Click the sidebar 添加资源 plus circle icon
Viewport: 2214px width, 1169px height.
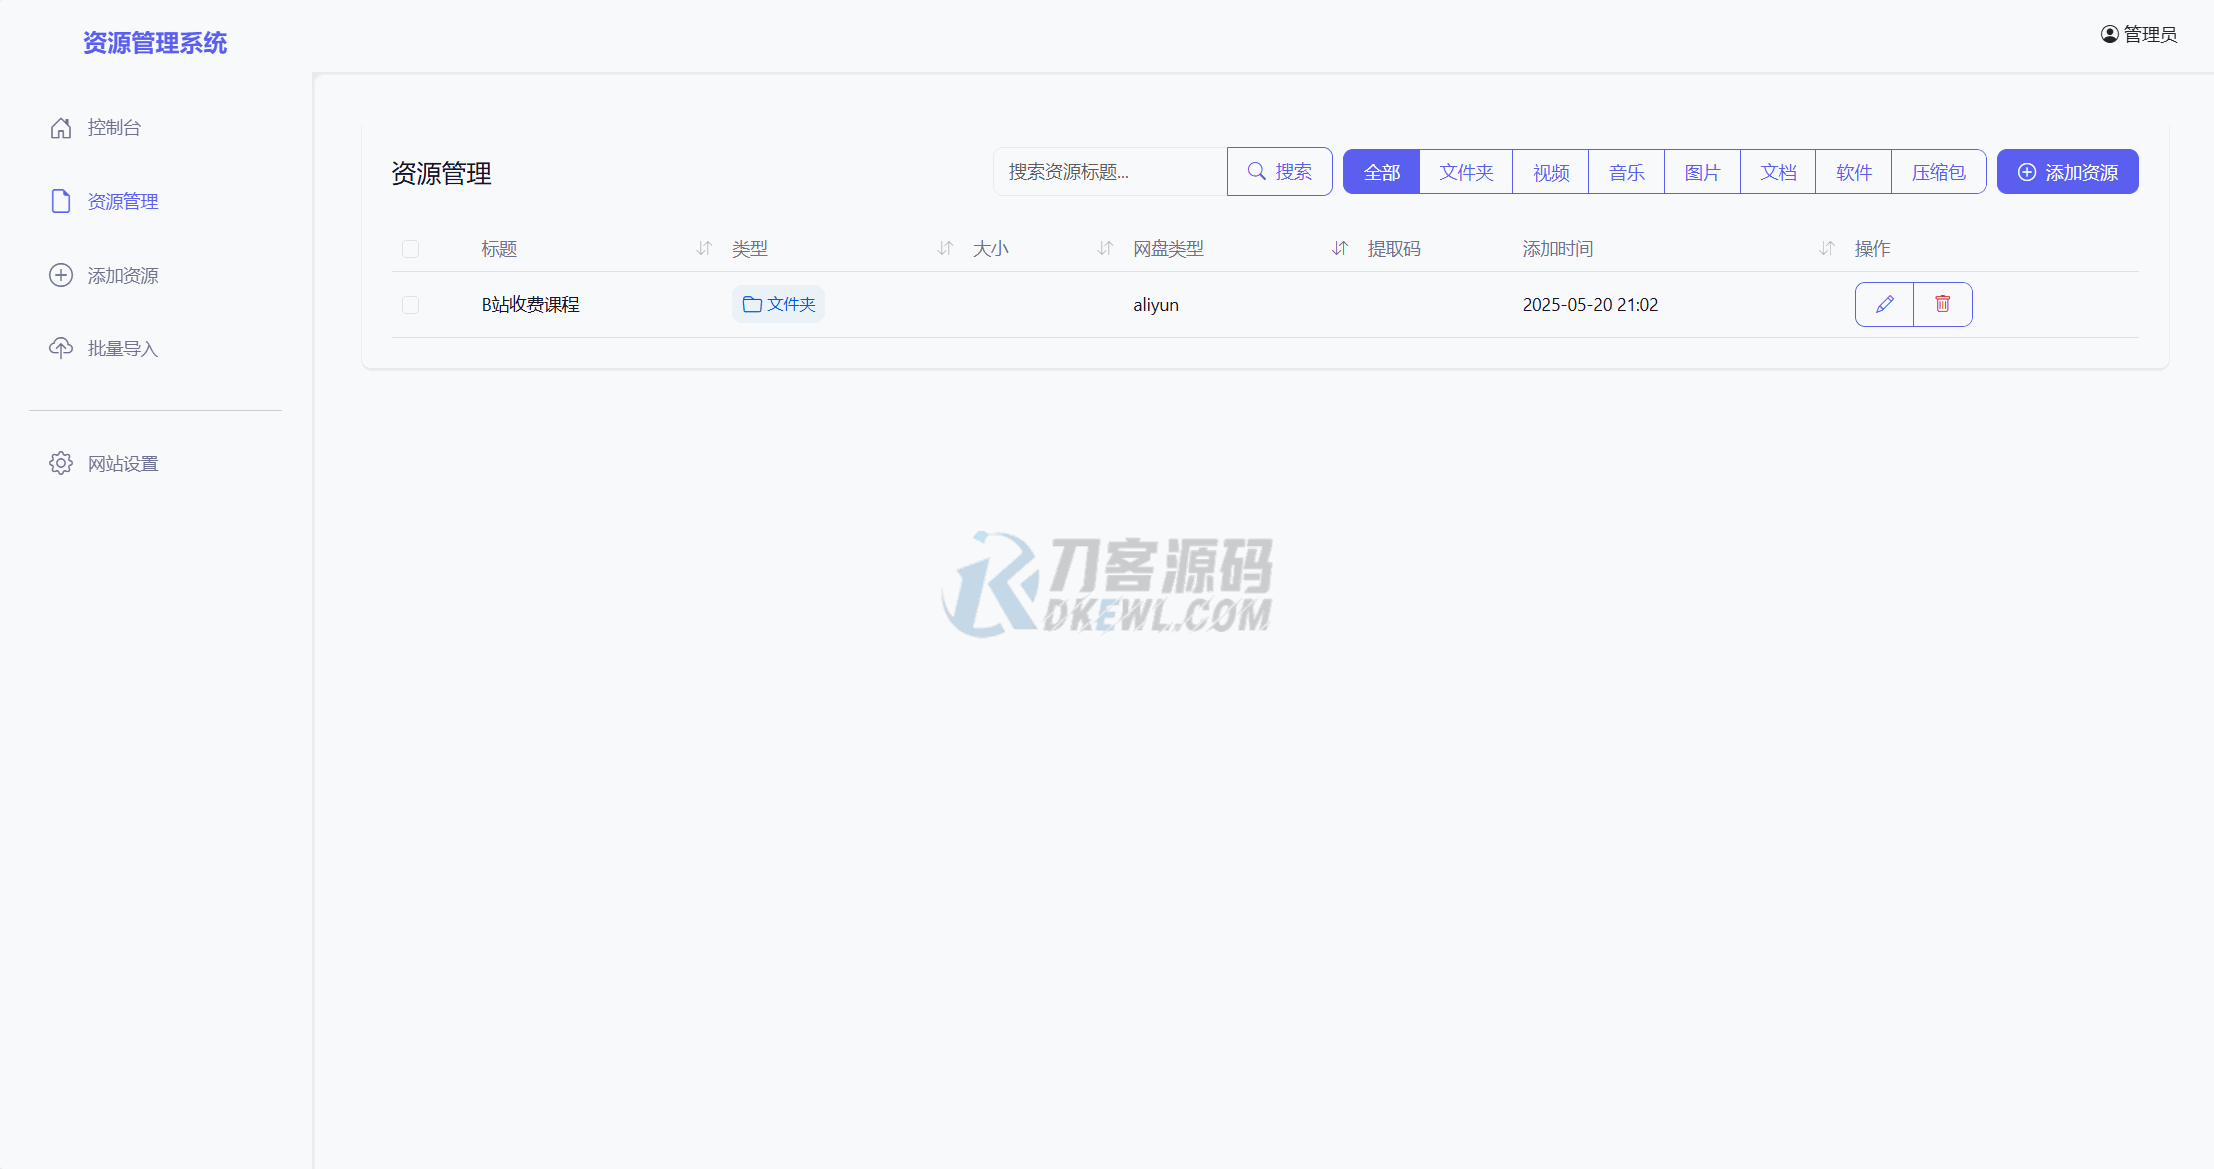click(x=61, y=275)
